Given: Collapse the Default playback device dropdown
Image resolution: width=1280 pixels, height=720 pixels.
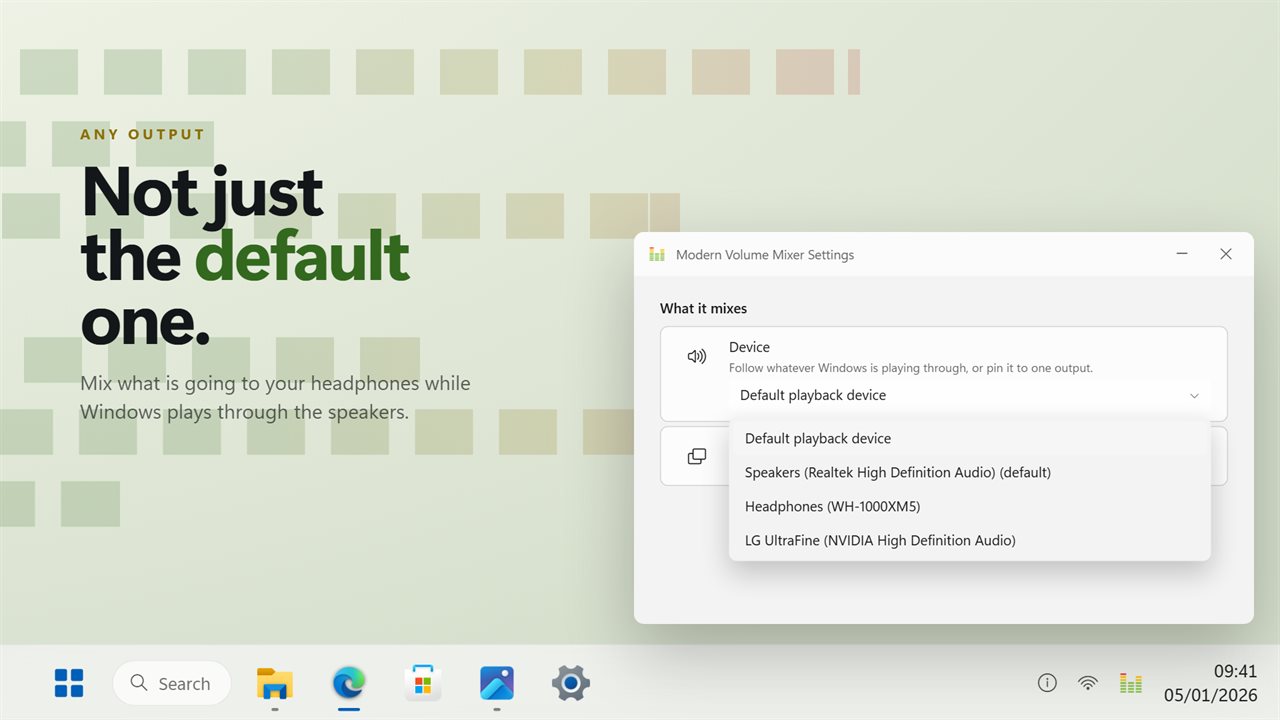Looking at the screenshot, I should tap(969, 395).
